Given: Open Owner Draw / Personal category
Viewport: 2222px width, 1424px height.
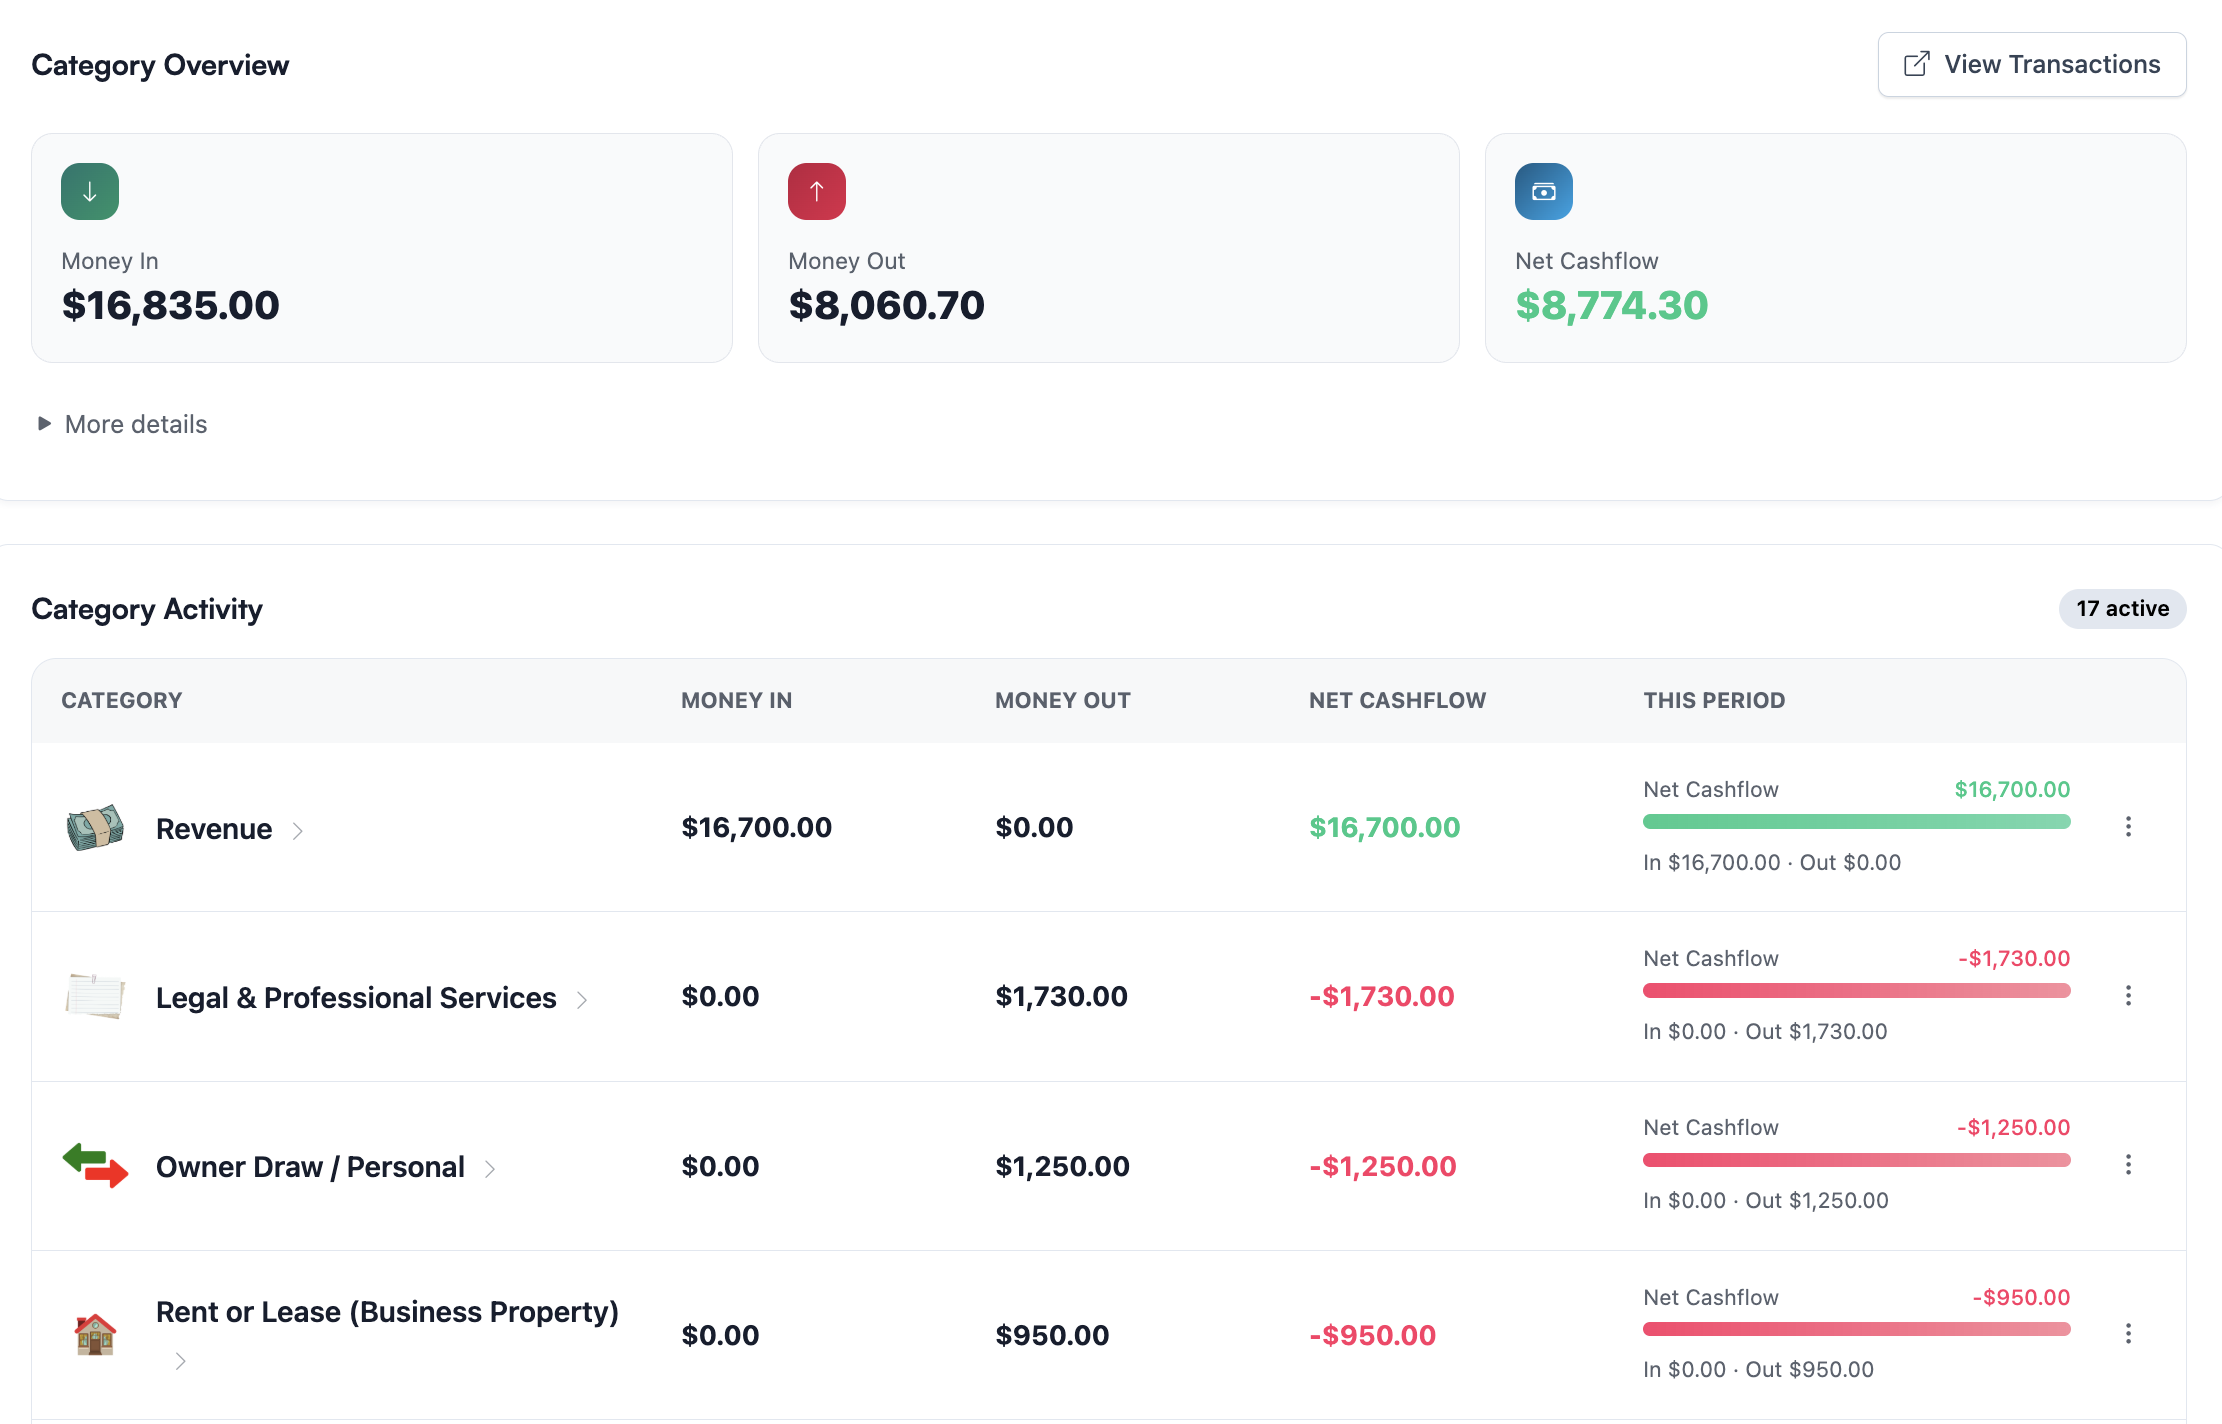Looking at the screenshot, I should pyautogui.click(x=310, y=1167).
